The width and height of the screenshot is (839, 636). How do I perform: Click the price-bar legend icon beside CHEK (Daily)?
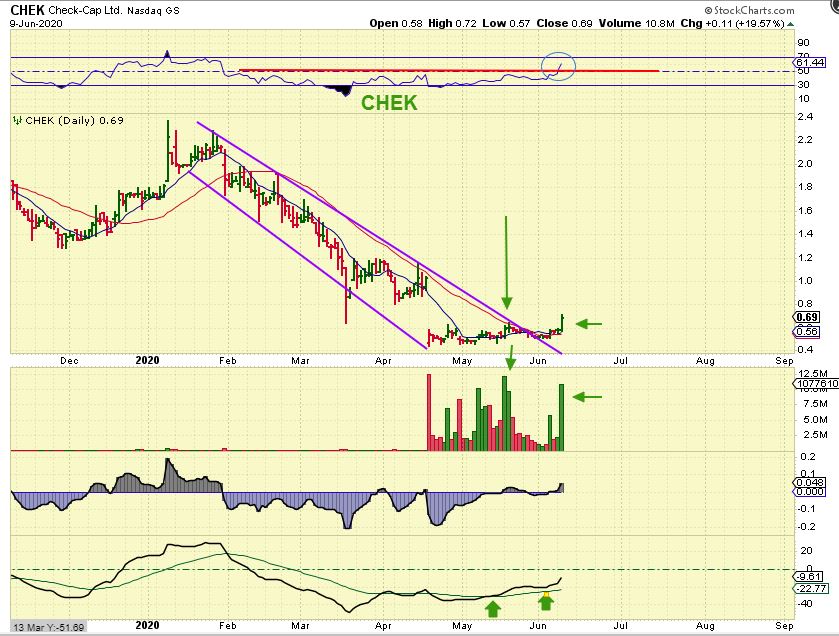click(x=17, y=120)
